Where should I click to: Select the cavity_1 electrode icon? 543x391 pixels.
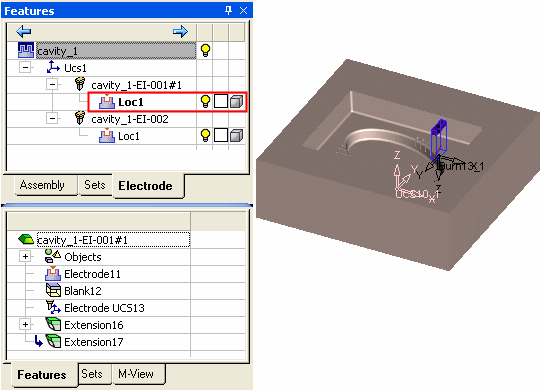(x=26, y=51)
